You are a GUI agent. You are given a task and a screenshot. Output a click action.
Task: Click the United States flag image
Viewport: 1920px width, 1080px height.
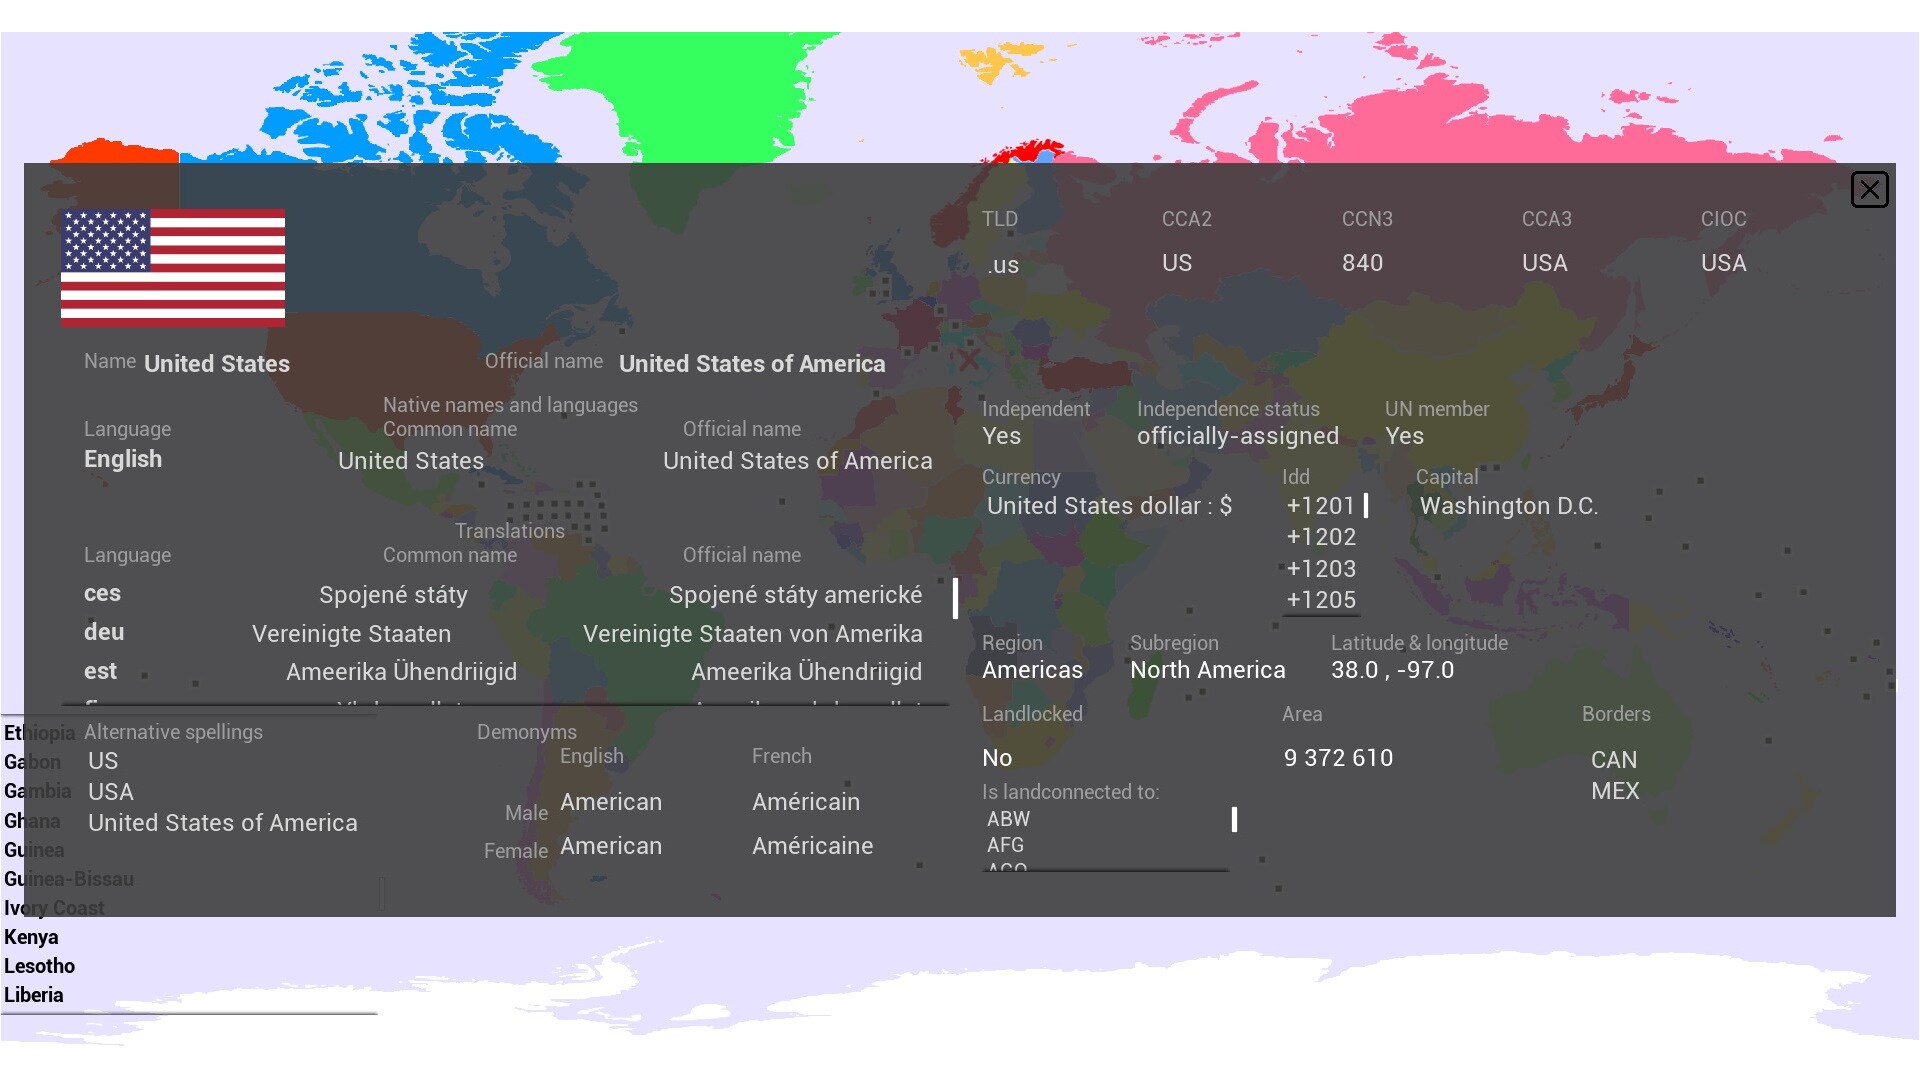[x=172, y=267]
